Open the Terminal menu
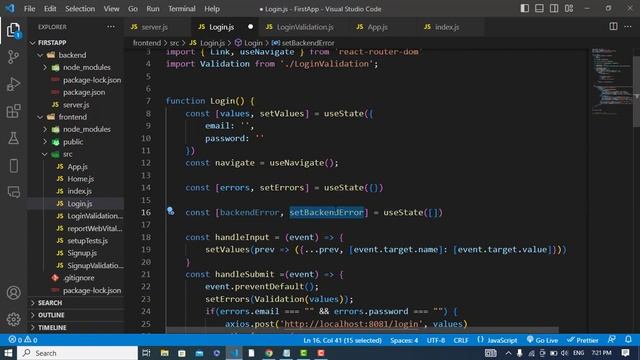640x360 pixels. tap(182, 9)
